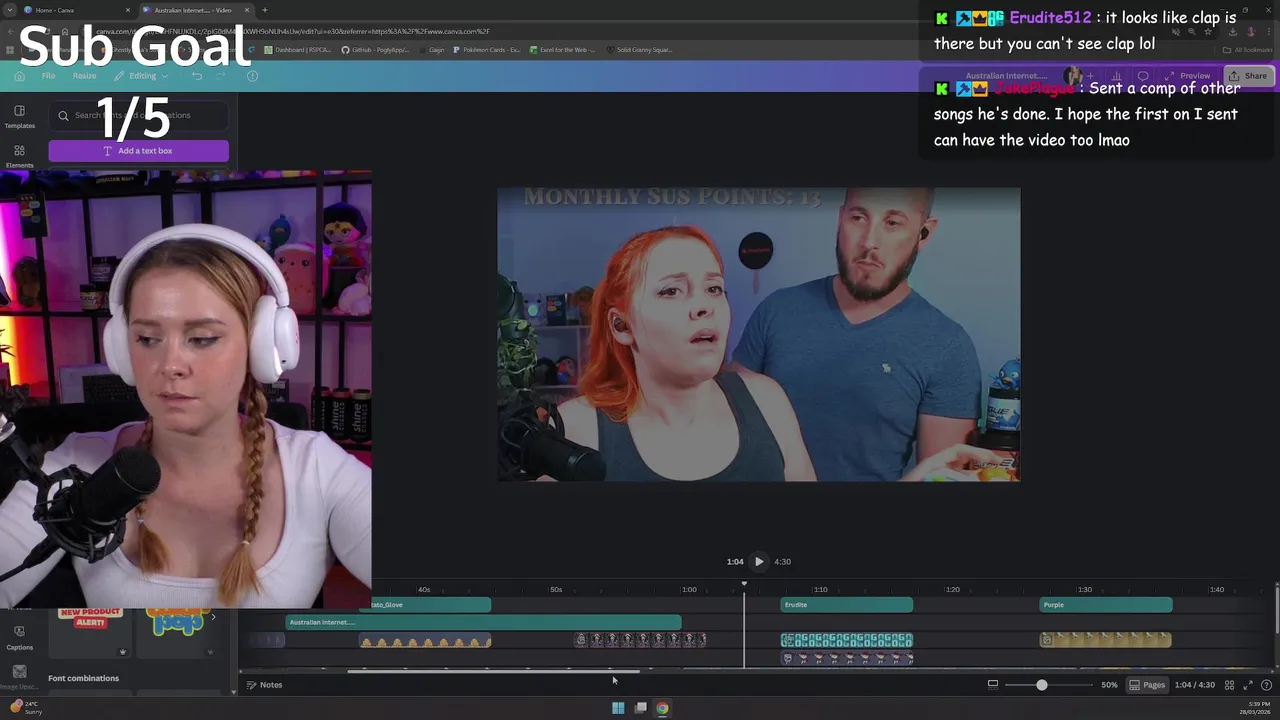Open the Notes panel
This screenshot has height=720, width=1280.
[265, 685]
